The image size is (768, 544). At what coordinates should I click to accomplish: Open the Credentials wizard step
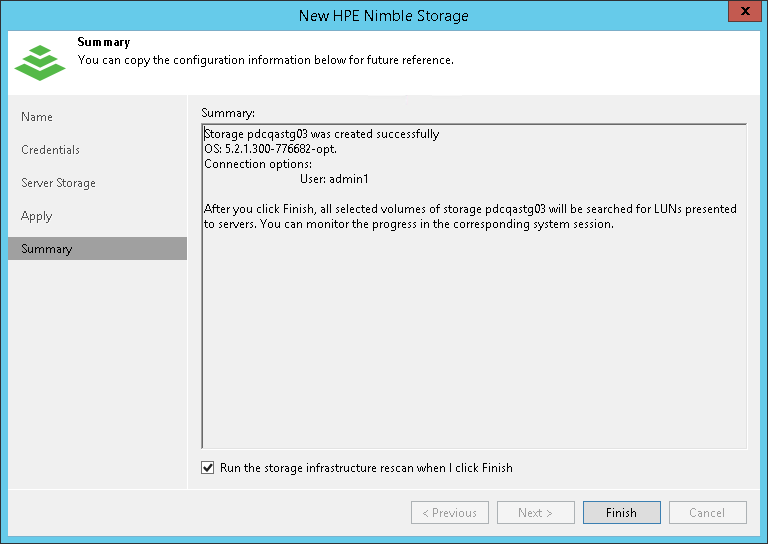click(50, 150)
